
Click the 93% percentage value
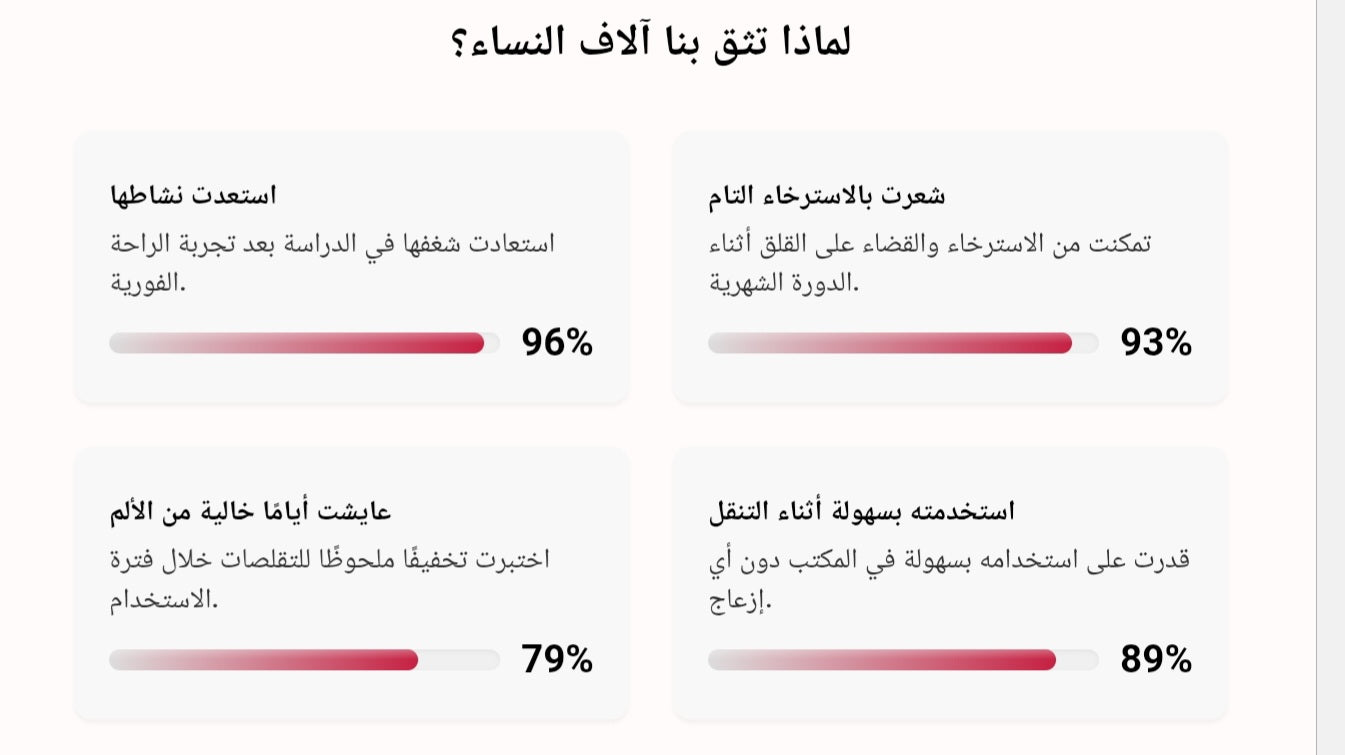click(1156, 343)
